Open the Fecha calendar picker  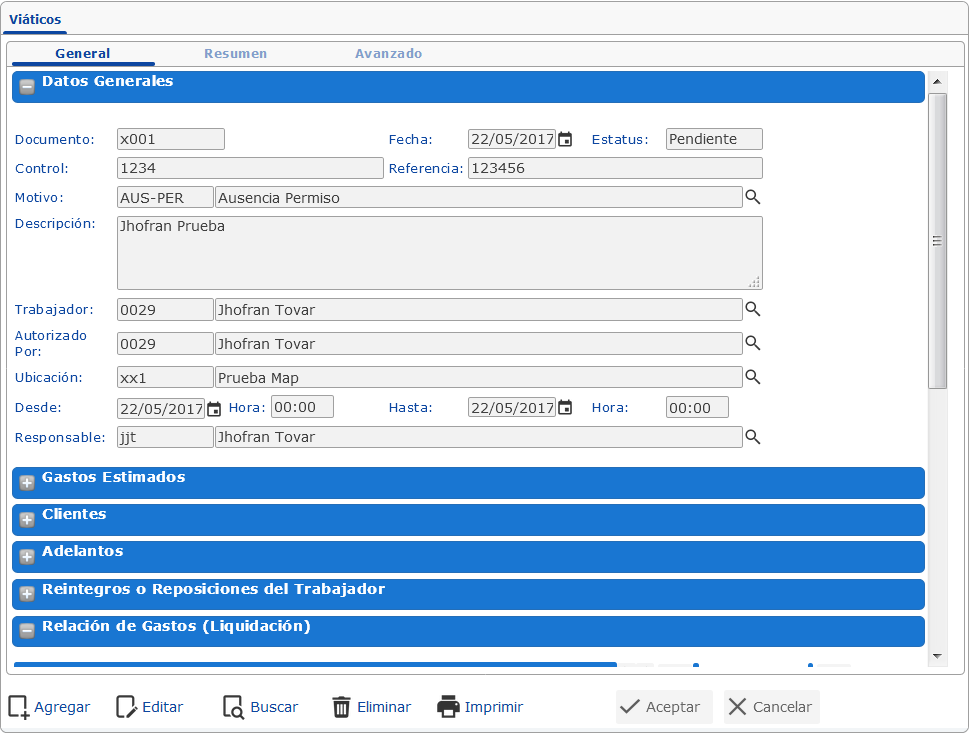(565, 140)
